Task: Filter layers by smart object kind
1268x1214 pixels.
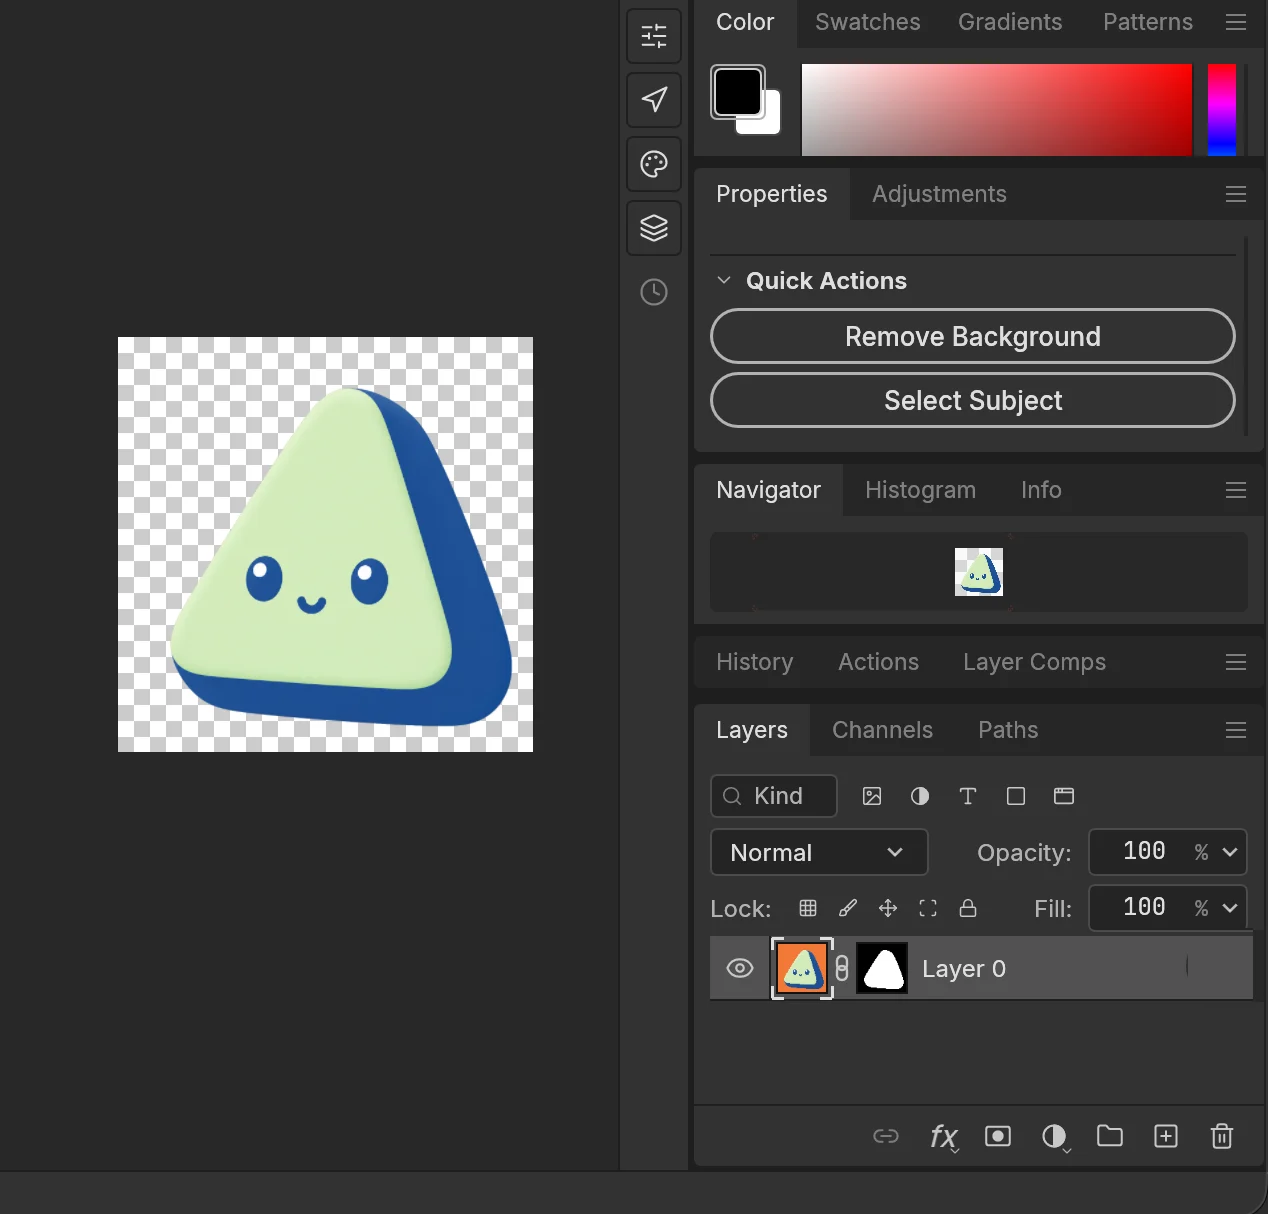Action: click(x=1064, y=796)
